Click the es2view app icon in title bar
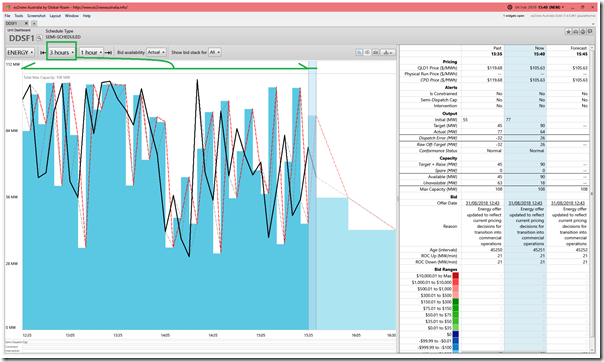 click(8, 7)
